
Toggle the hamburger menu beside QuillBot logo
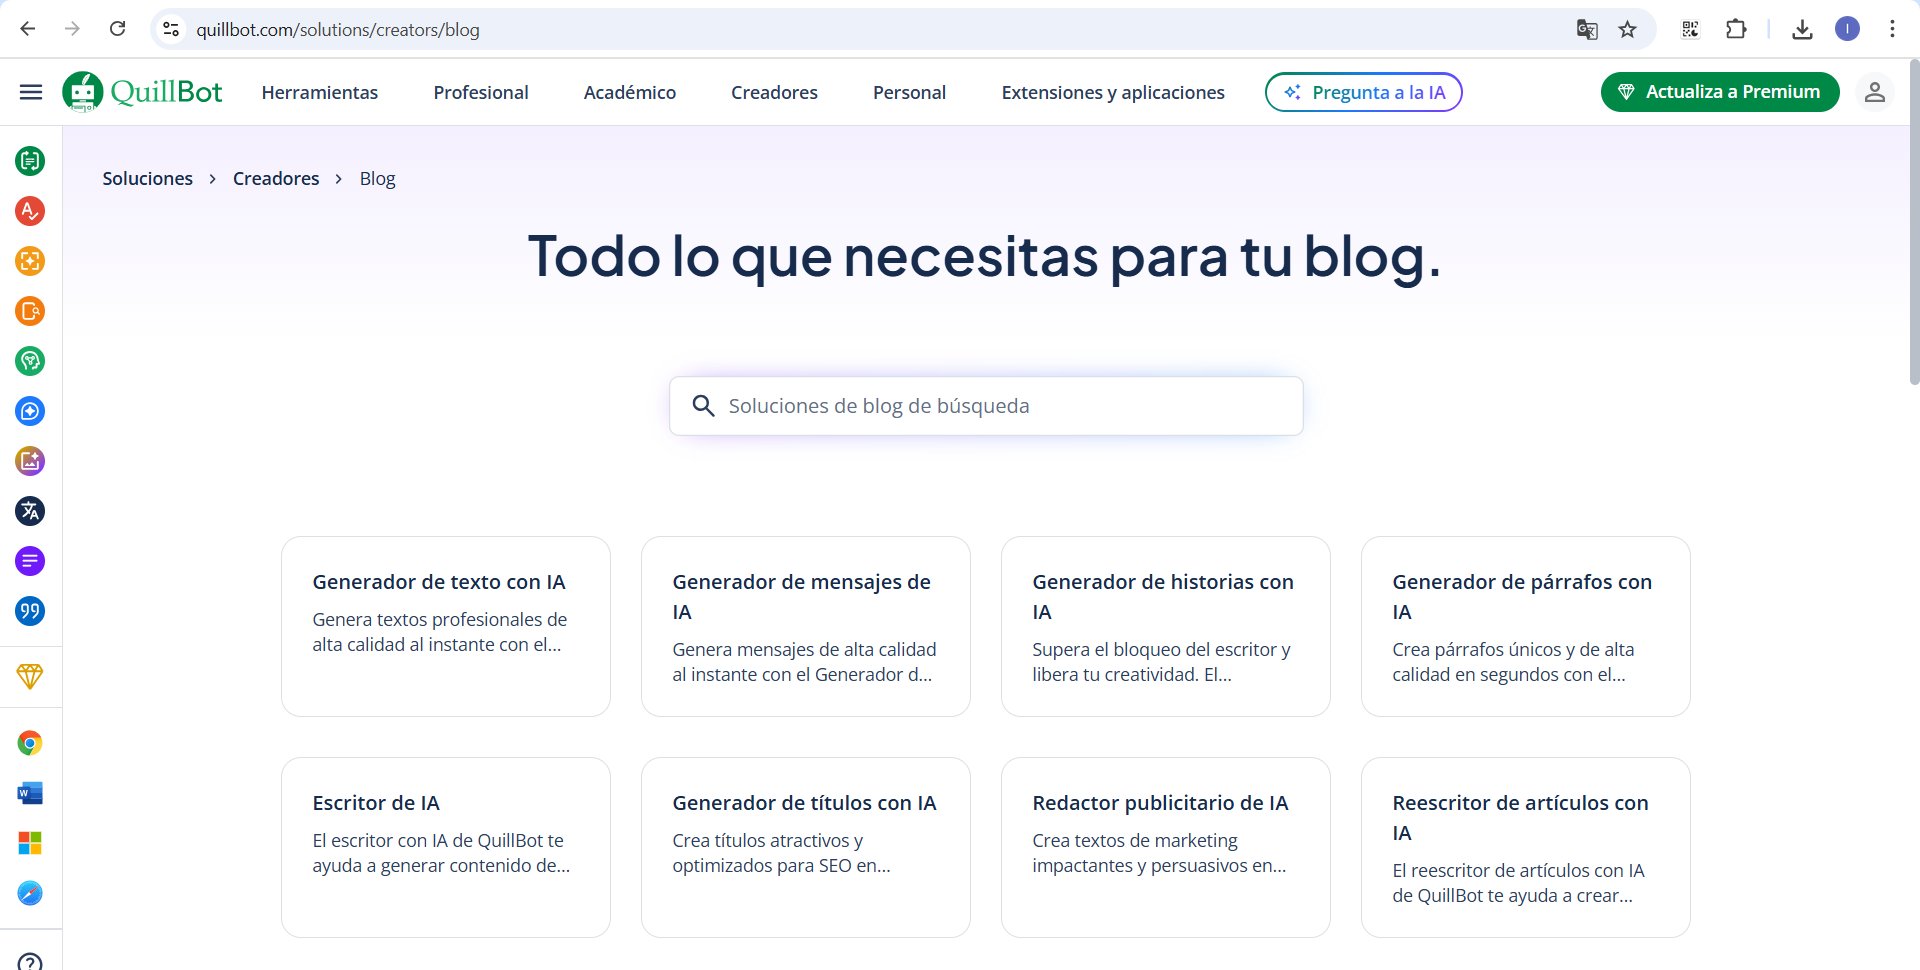tap(31, 92)
